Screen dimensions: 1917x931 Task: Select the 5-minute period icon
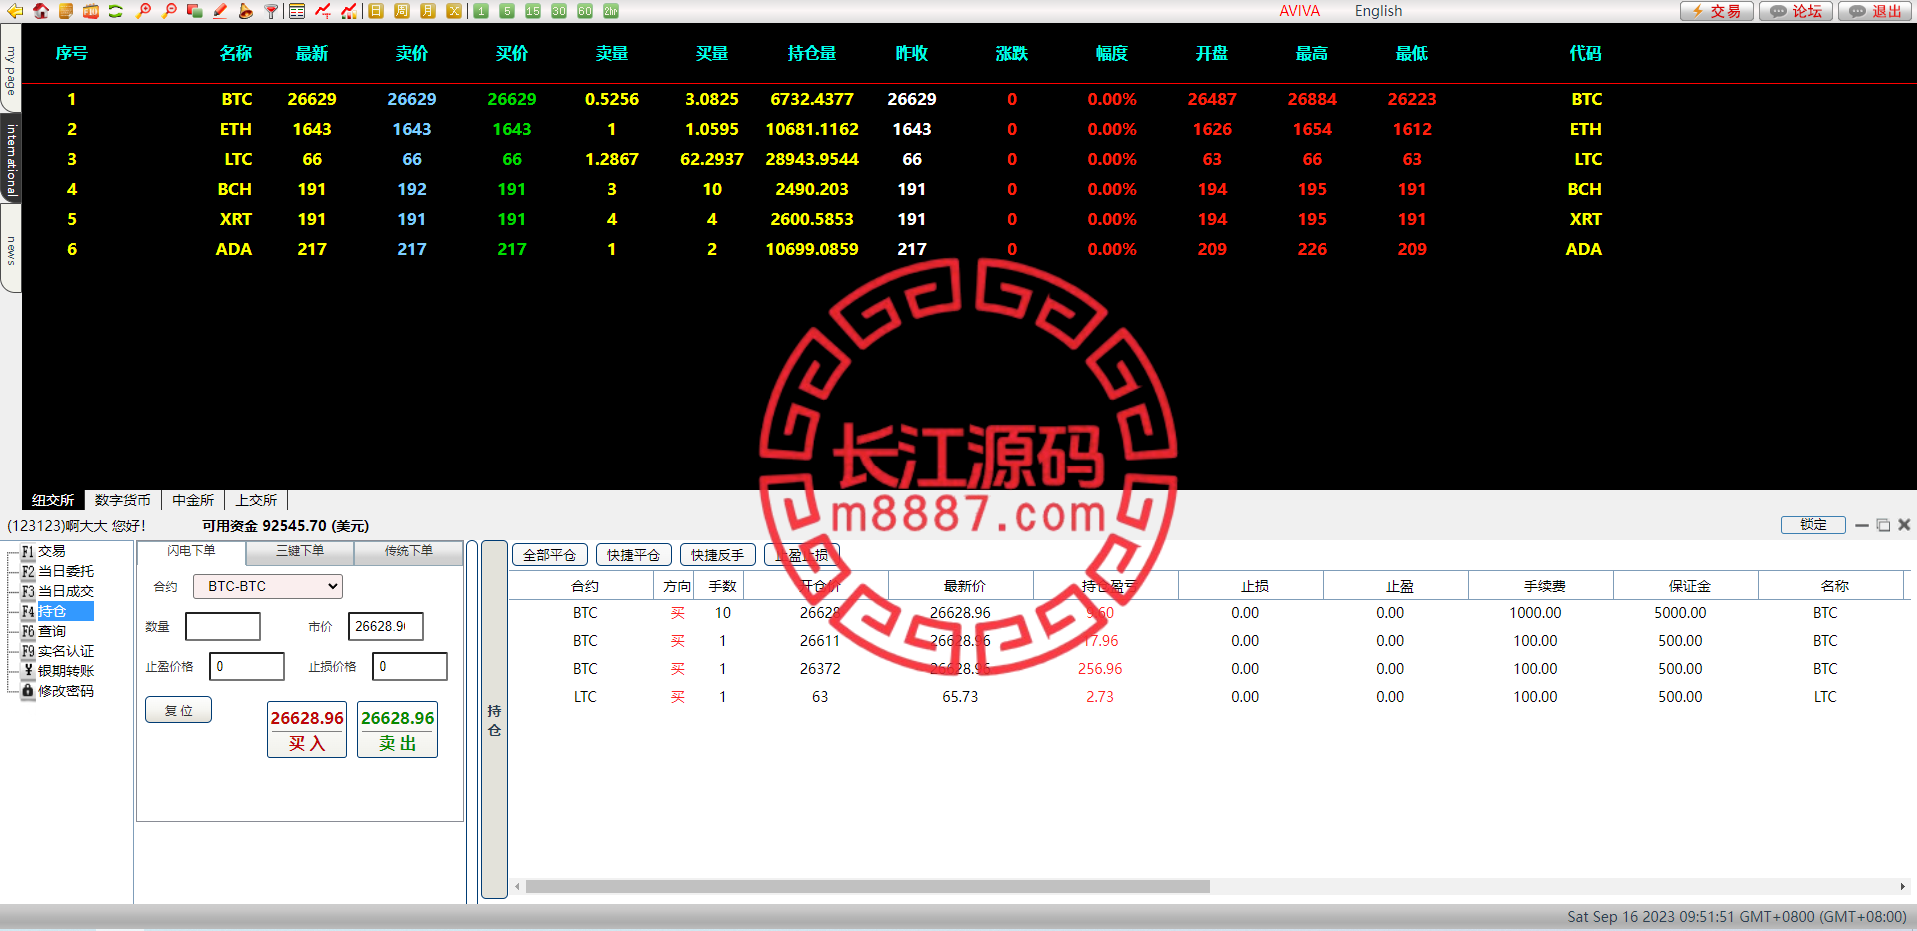pos(507,11)
